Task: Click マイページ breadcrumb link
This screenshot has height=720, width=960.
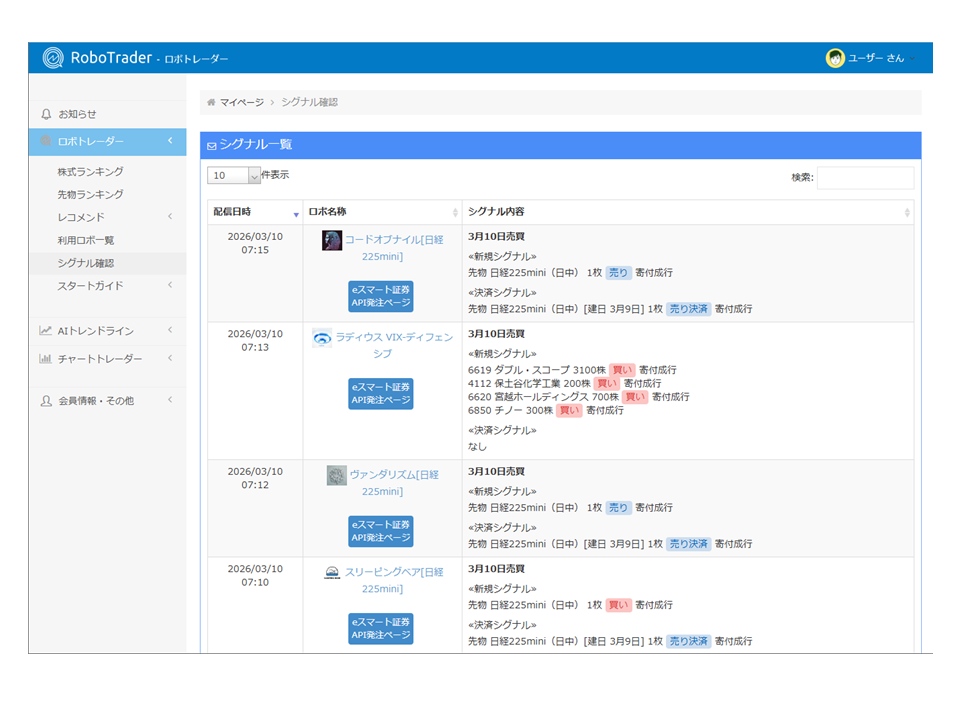Action: pos(242,102)
